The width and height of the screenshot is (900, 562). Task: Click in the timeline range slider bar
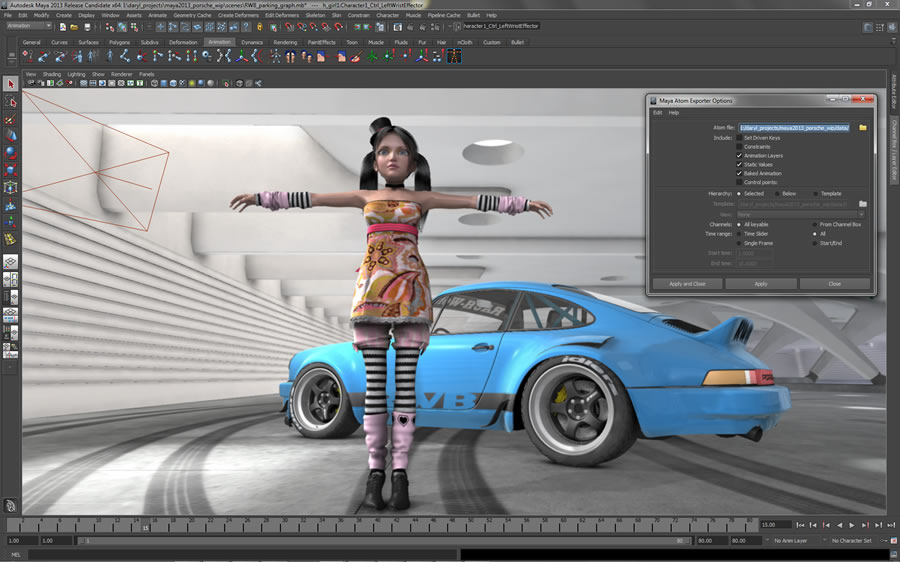point(380,541)
